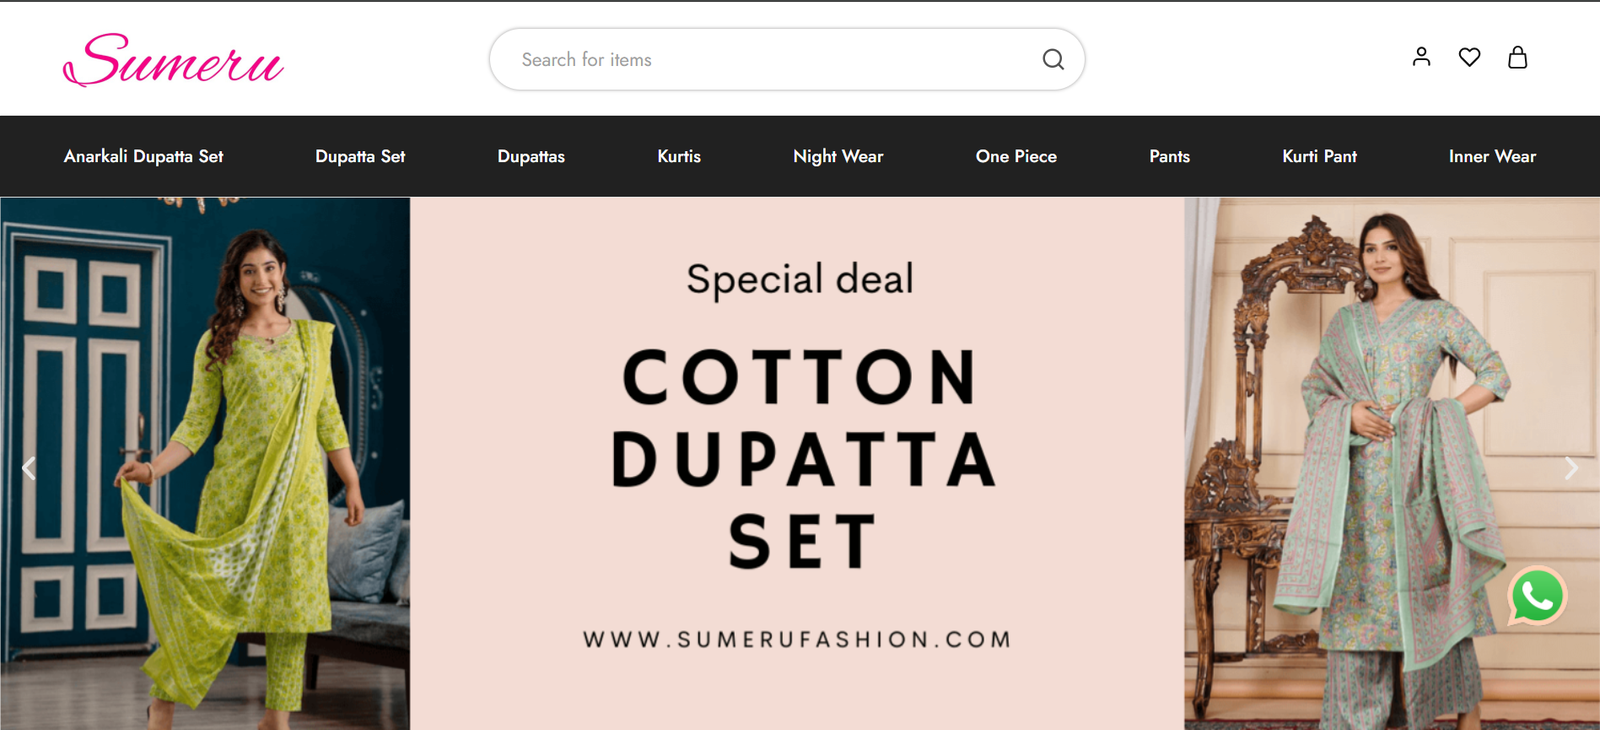This screenshot has width=1600, height=730.
Task: Open the user account icon
Action: click(1421, 57)
